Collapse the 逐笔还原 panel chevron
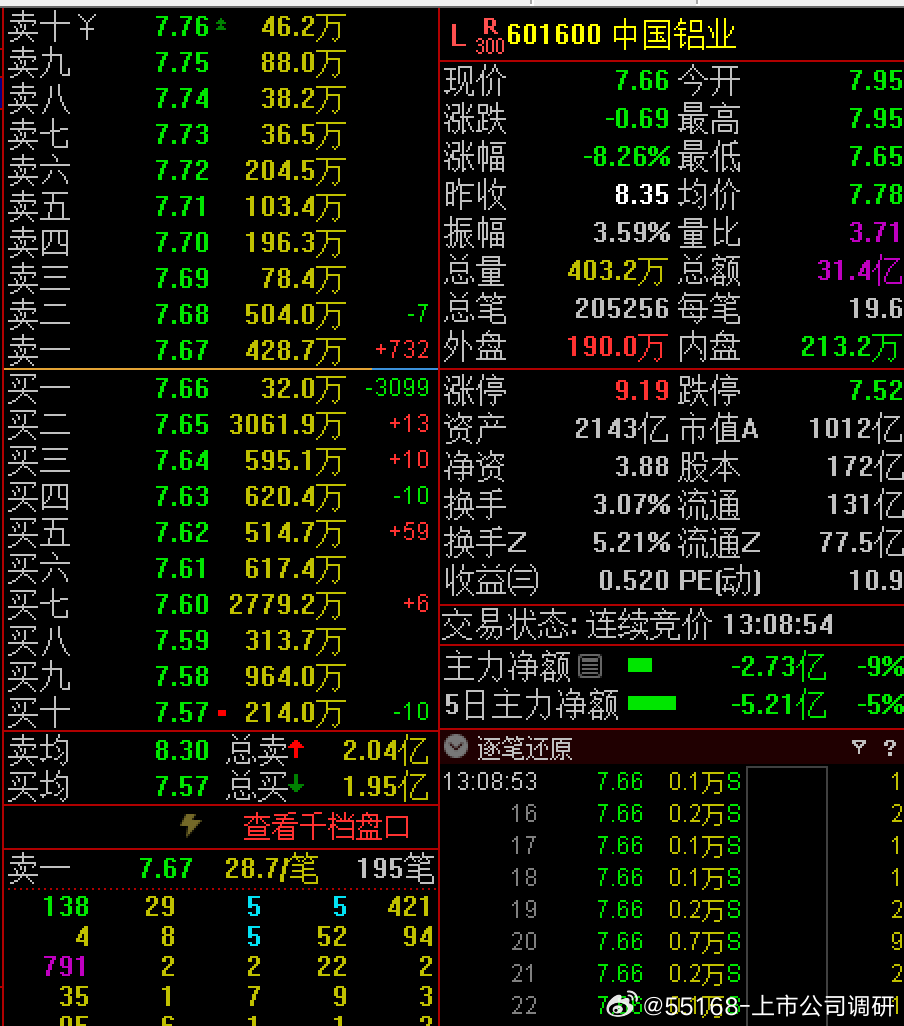The width and height of the screenshot is (904, 1026). point(456,746)
